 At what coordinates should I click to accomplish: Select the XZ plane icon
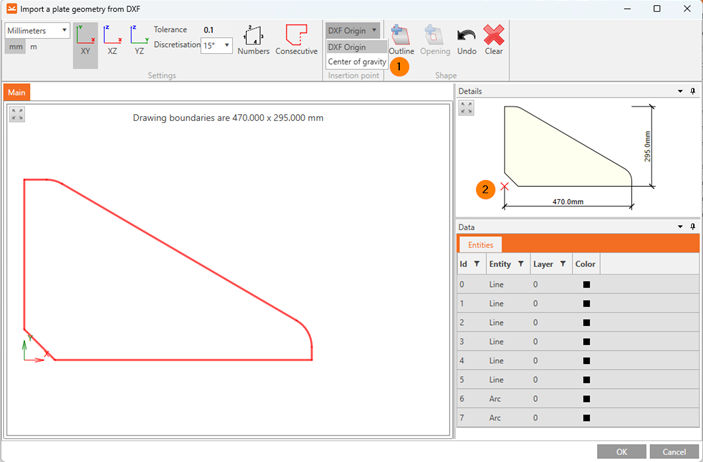point(112,40)
